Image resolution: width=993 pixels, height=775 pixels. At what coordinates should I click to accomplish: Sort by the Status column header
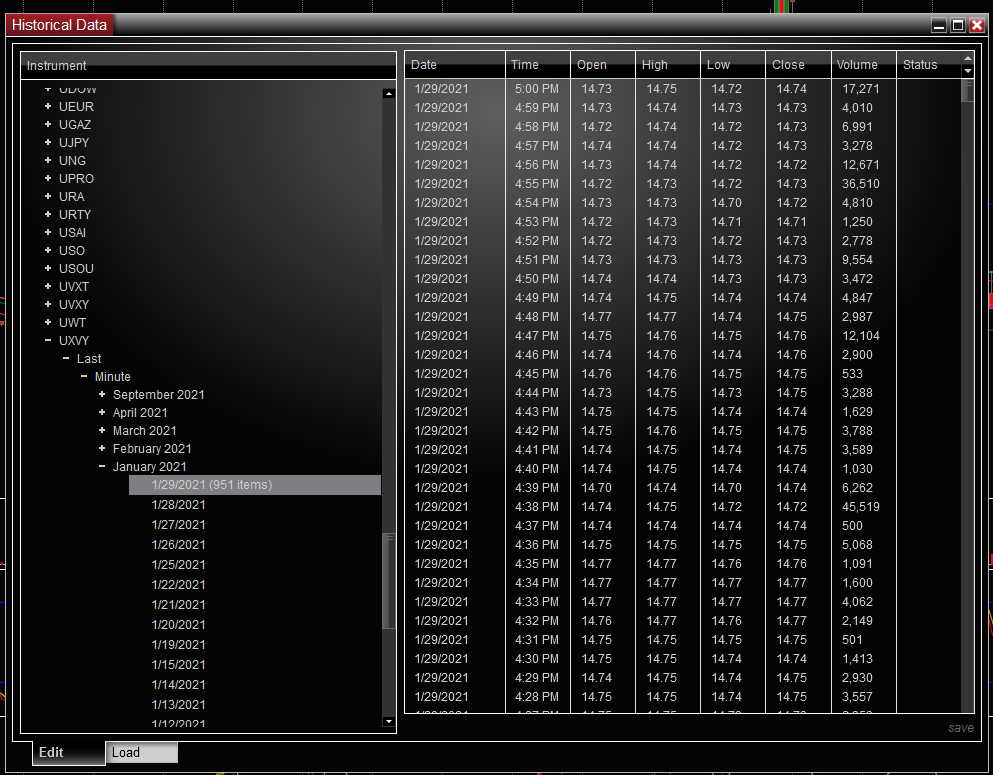(929, 65)
